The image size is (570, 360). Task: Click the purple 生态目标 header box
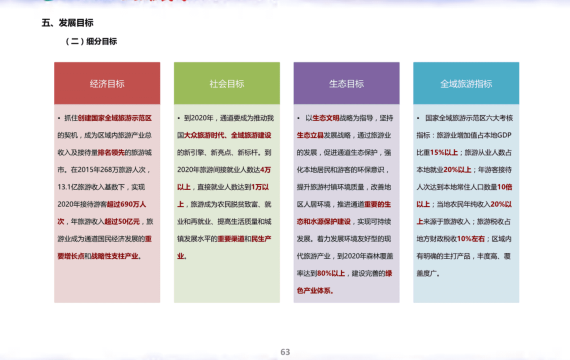click(346, 83)
